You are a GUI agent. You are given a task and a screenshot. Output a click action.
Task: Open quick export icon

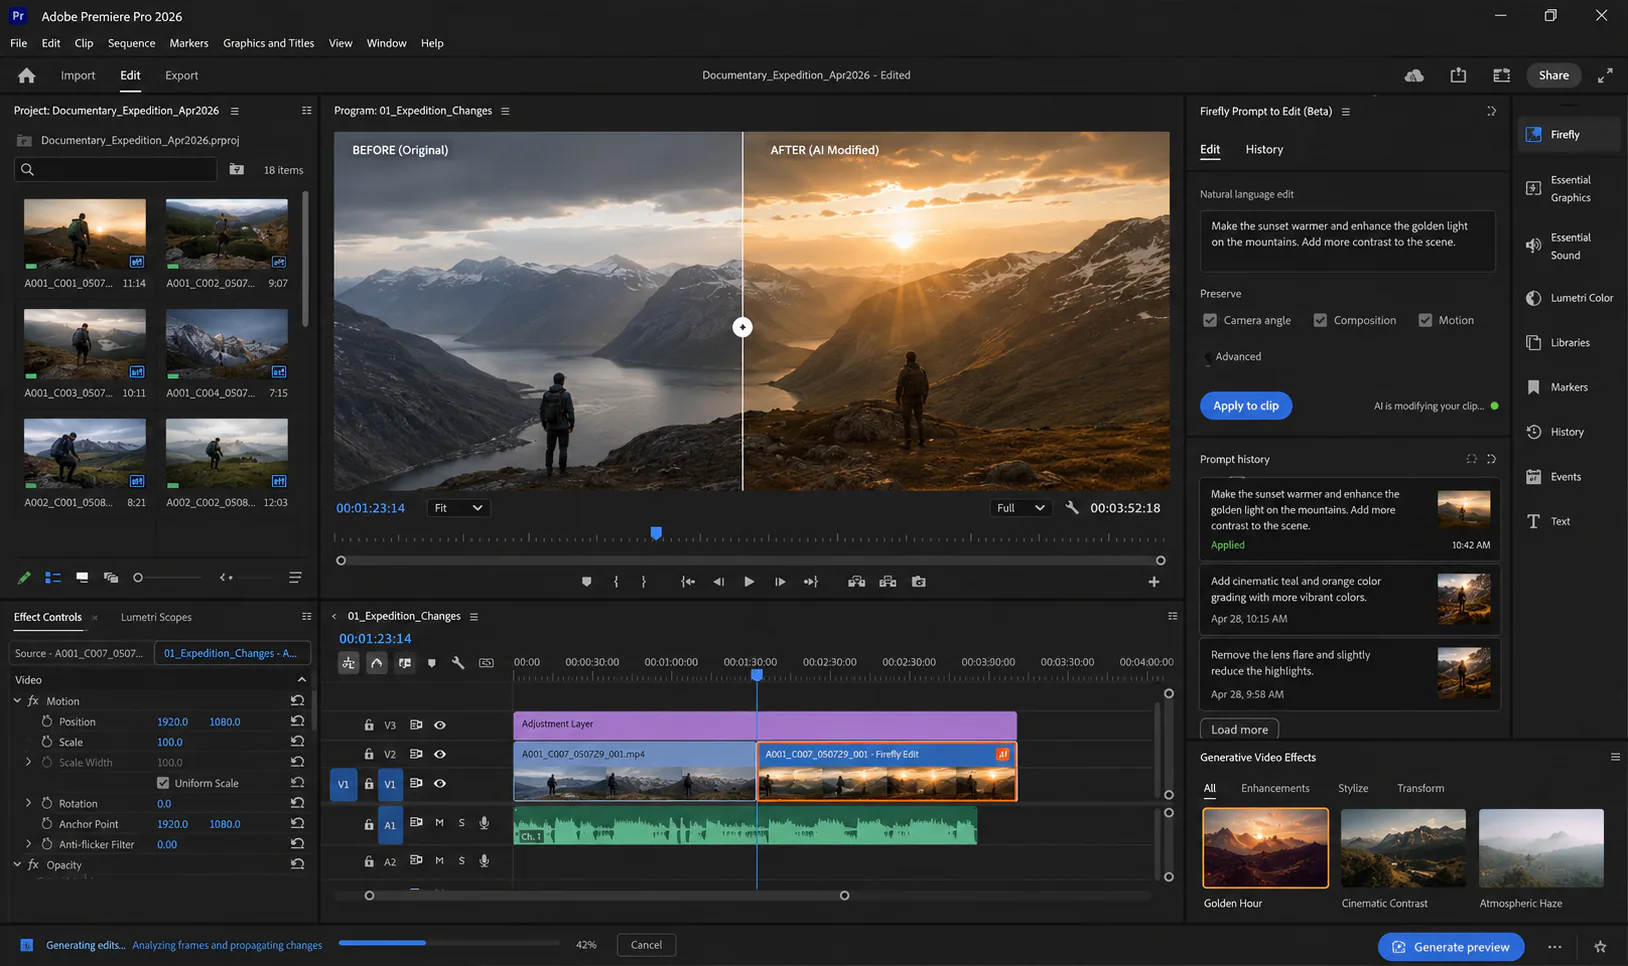1458,75
